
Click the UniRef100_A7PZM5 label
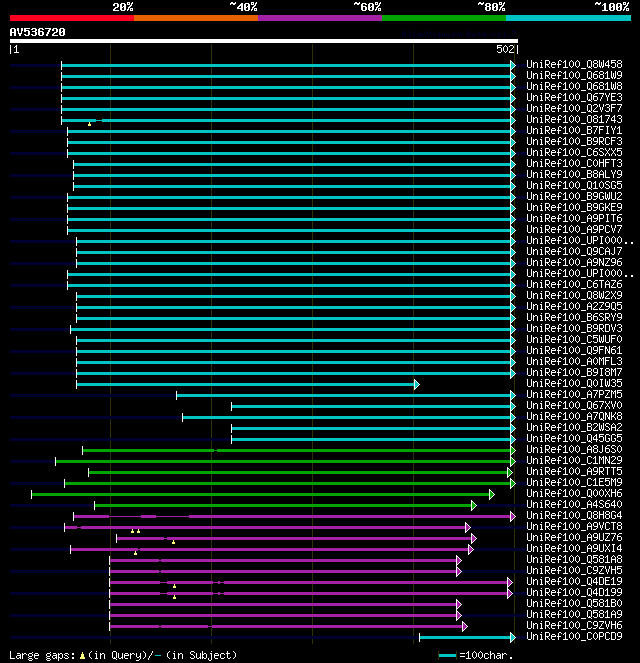(x=574, y=394)
